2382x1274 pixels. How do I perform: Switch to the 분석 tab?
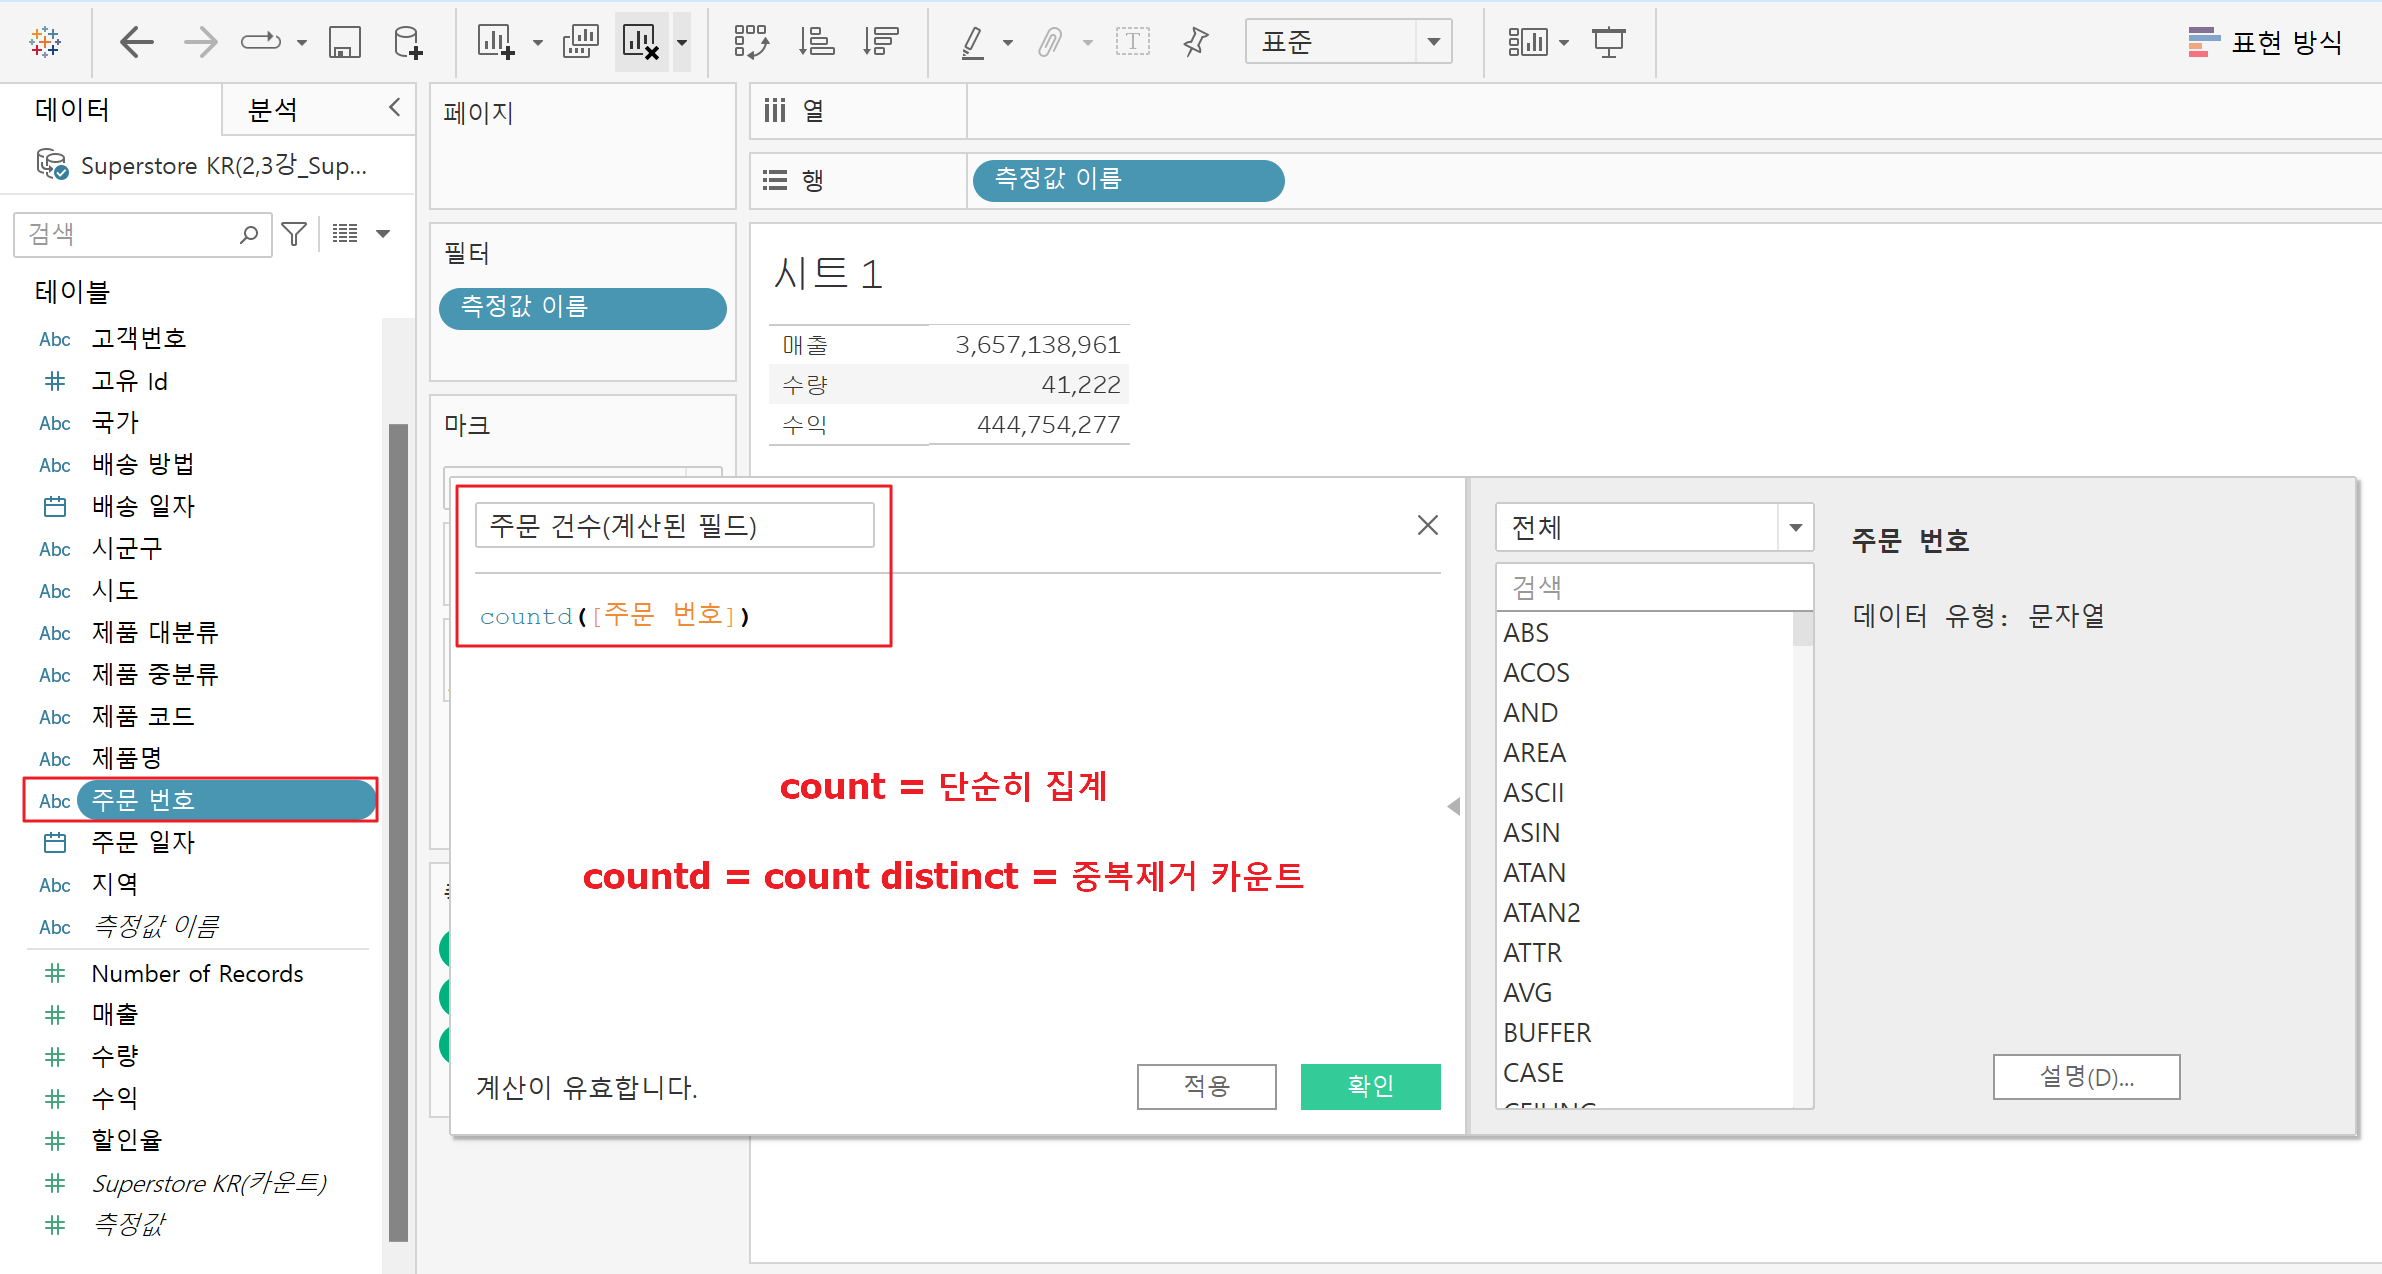pyautogui.click(x=272, y=110)
